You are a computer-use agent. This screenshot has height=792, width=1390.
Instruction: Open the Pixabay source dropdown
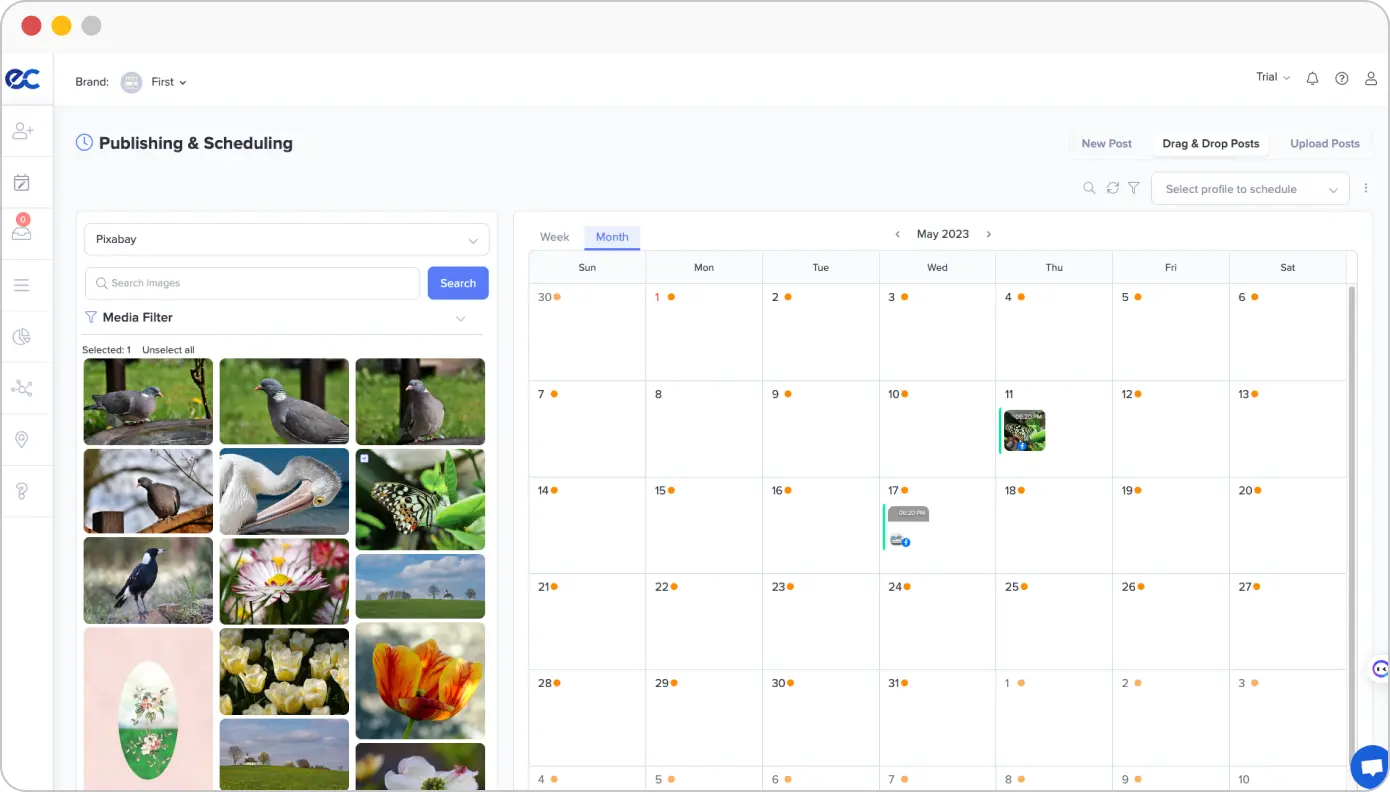[286, 239]
